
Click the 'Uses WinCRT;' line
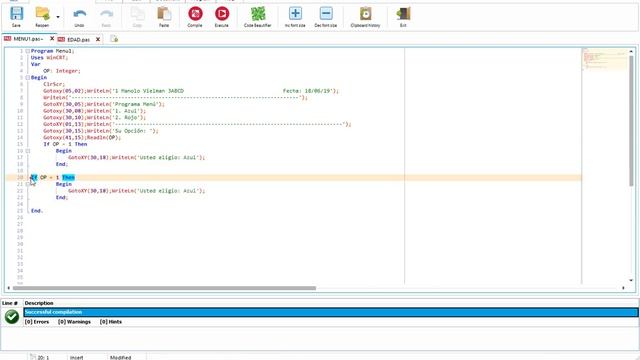(x=49, y=58)
